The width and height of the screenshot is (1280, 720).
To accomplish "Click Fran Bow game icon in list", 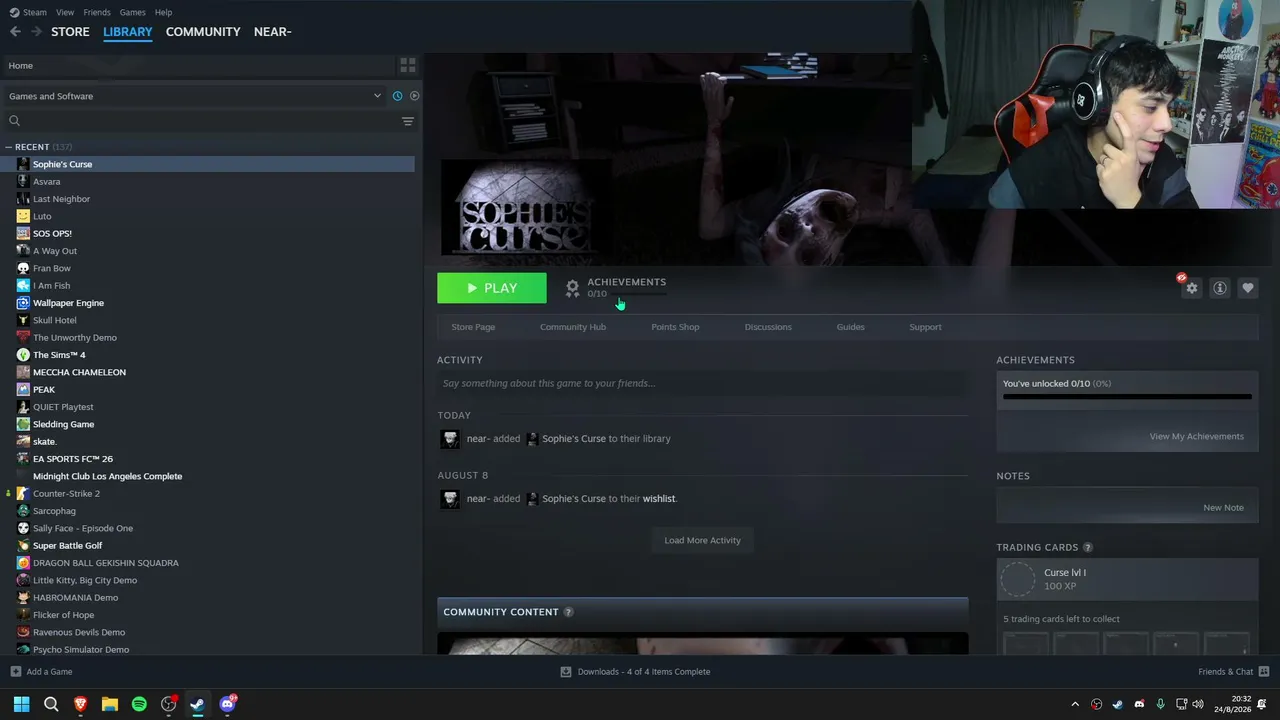I will [23, 268].
